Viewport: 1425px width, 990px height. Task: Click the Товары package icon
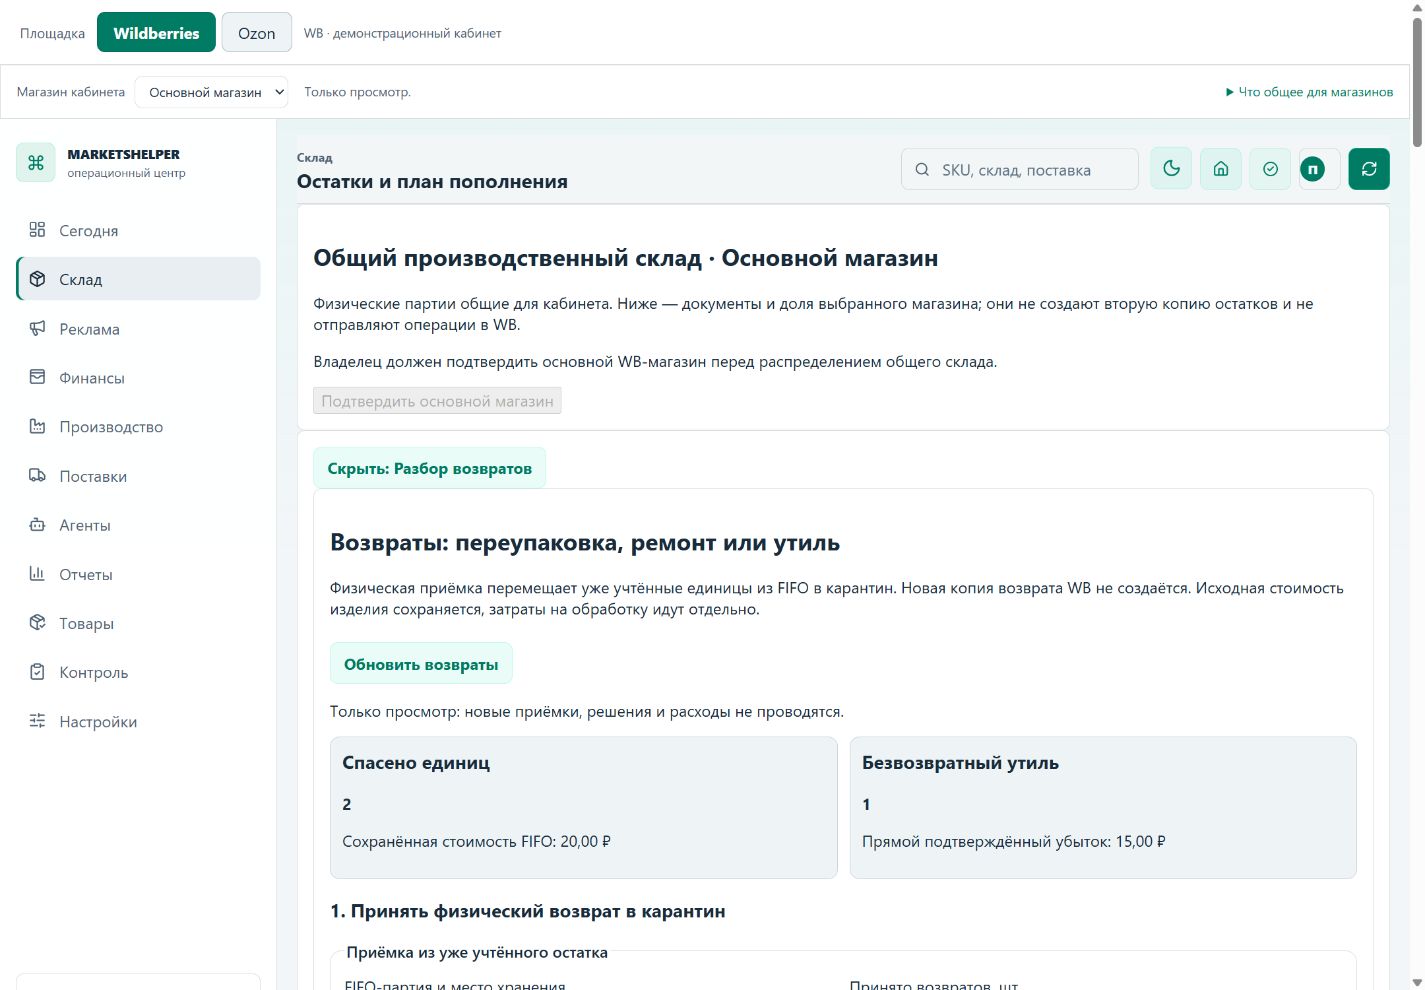click(37, 622)
